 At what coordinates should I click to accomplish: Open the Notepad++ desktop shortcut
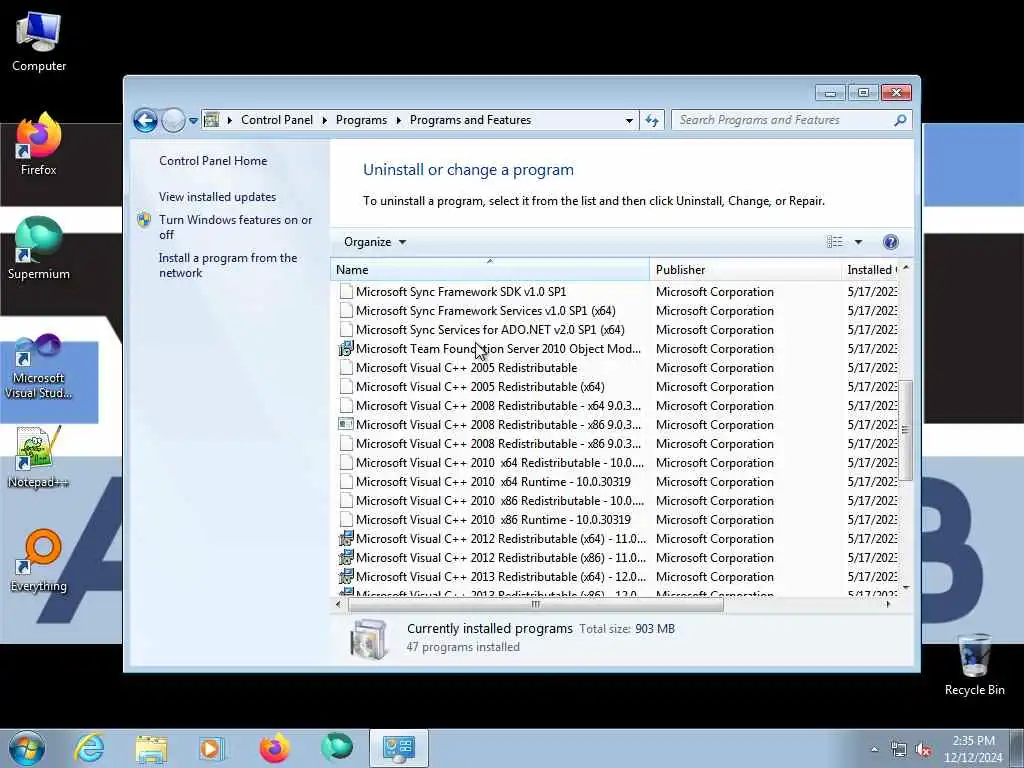point(39,457)
